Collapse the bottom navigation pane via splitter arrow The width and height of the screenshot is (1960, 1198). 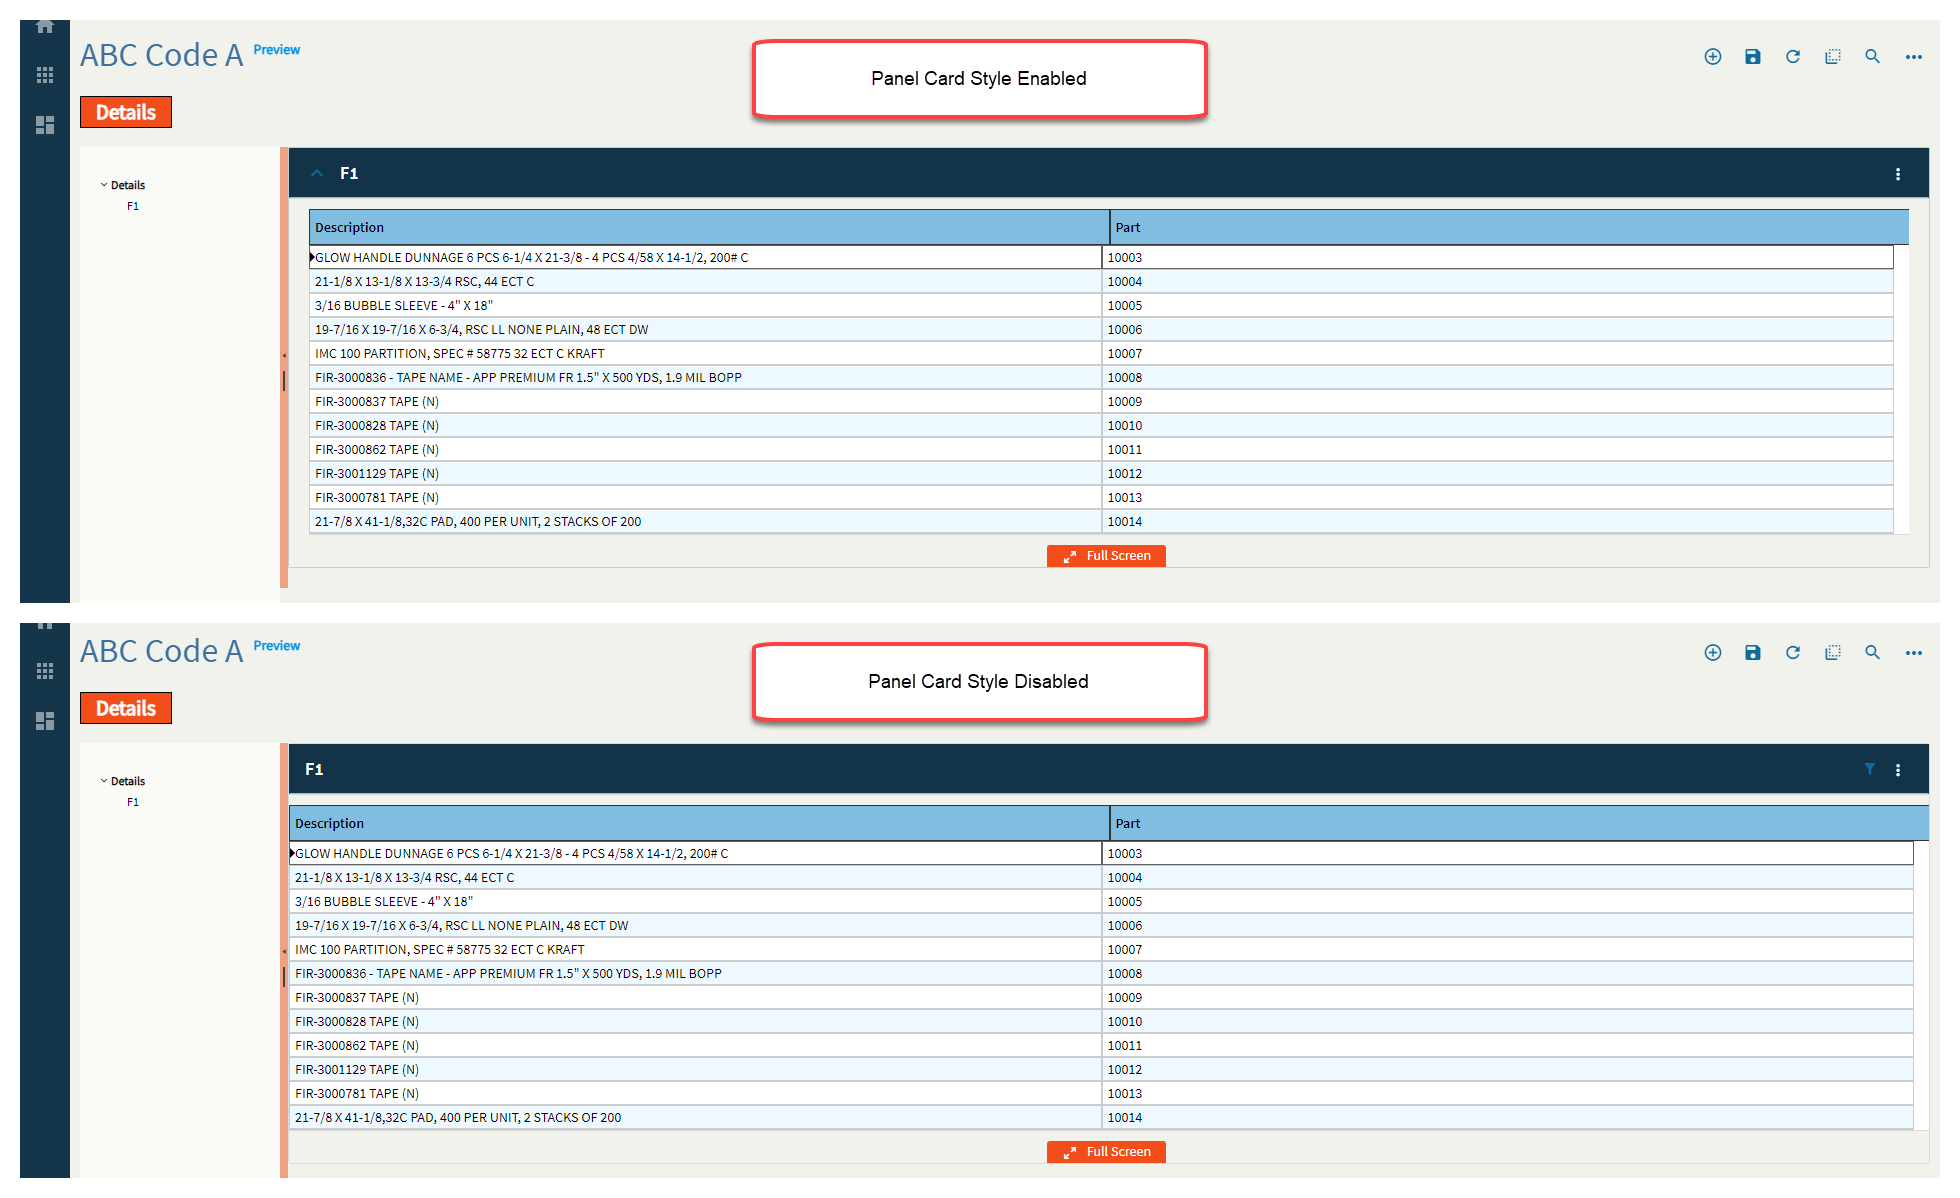pos(284,952)
